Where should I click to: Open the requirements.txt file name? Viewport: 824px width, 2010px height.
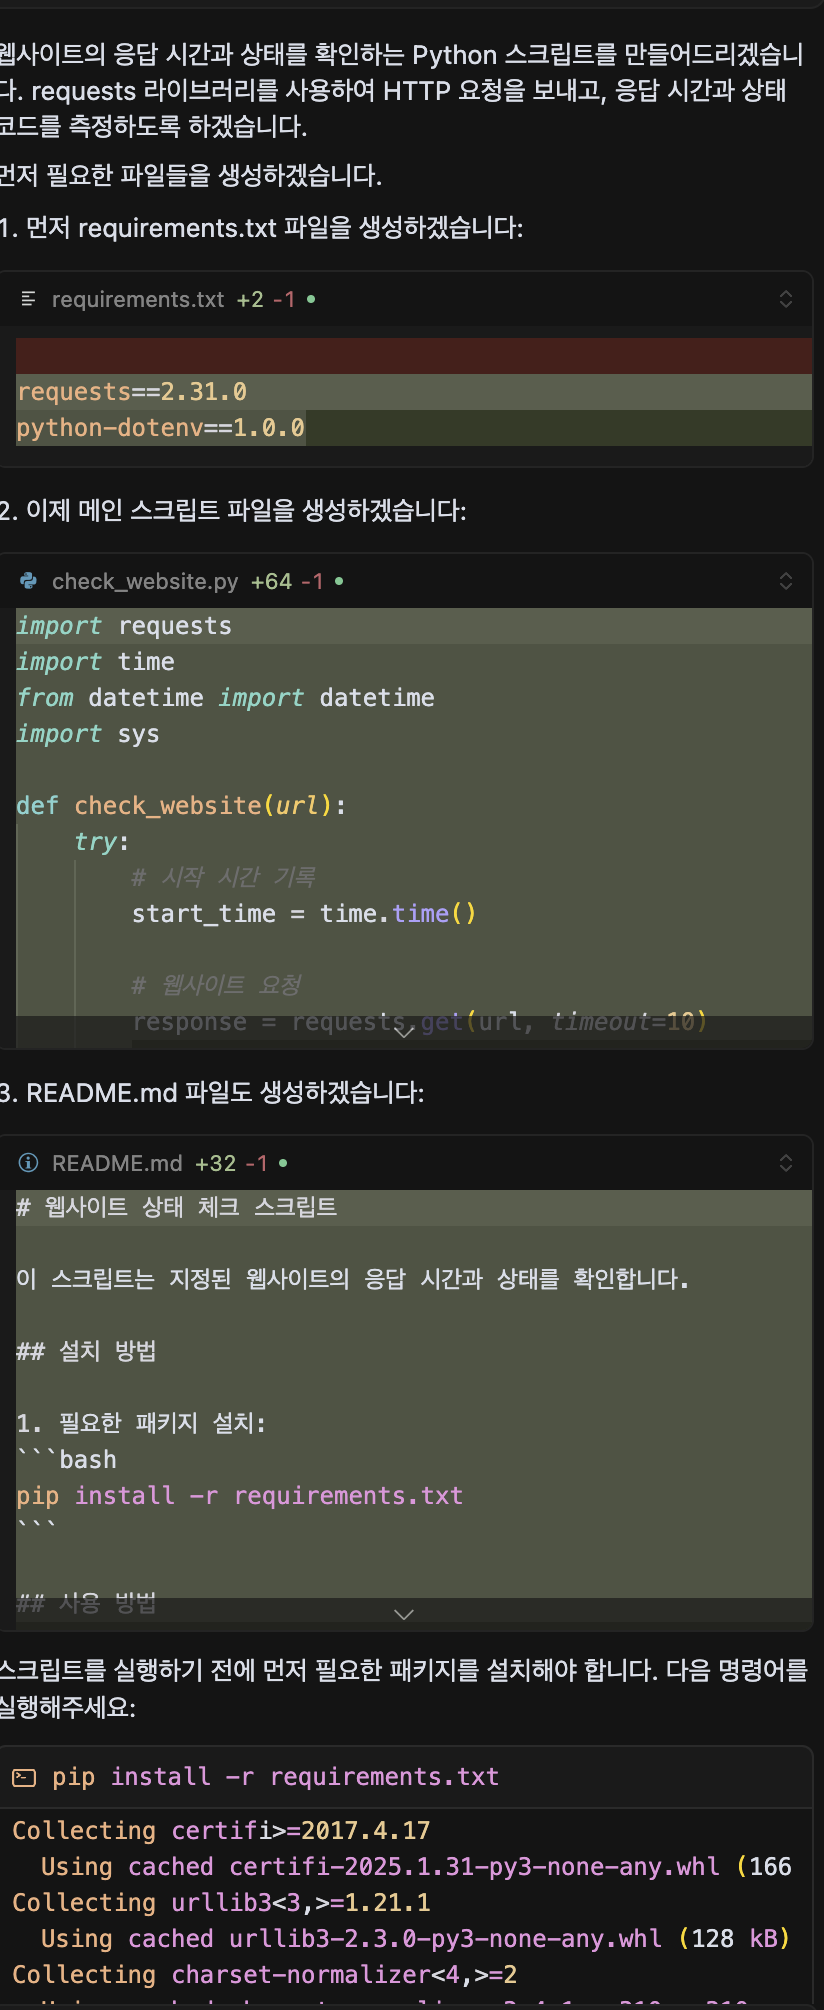[138, 299]
